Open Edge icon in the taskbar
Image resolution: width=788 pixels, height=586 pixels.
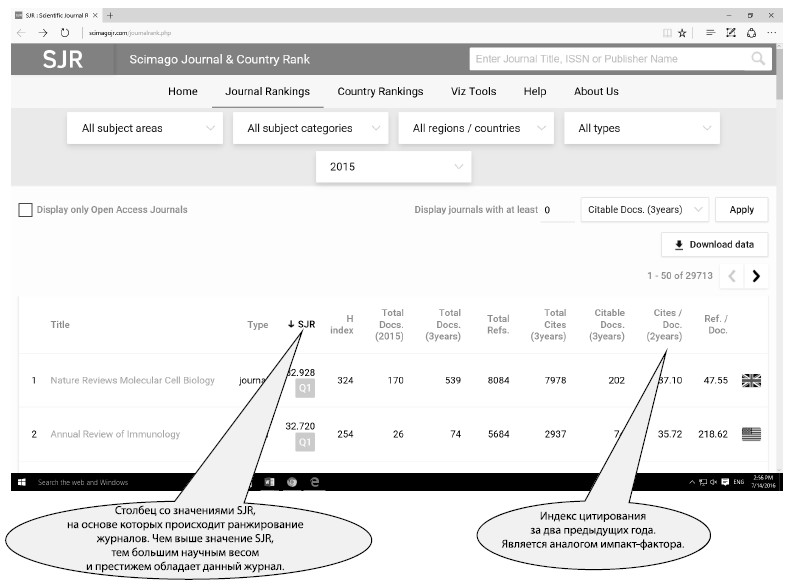[315, 482]
